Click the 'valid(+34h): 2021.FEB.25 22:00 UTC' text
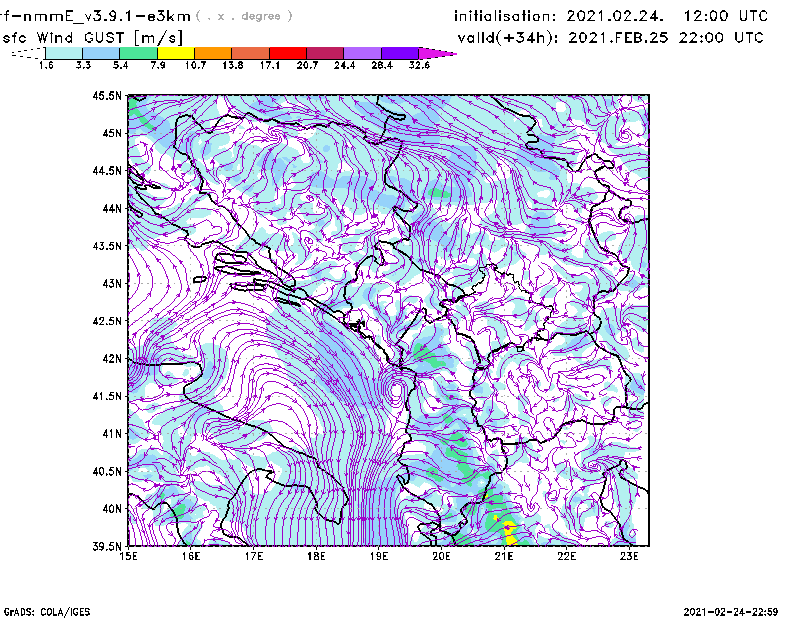This screenshot has width=800, height=618. [610, 38]
